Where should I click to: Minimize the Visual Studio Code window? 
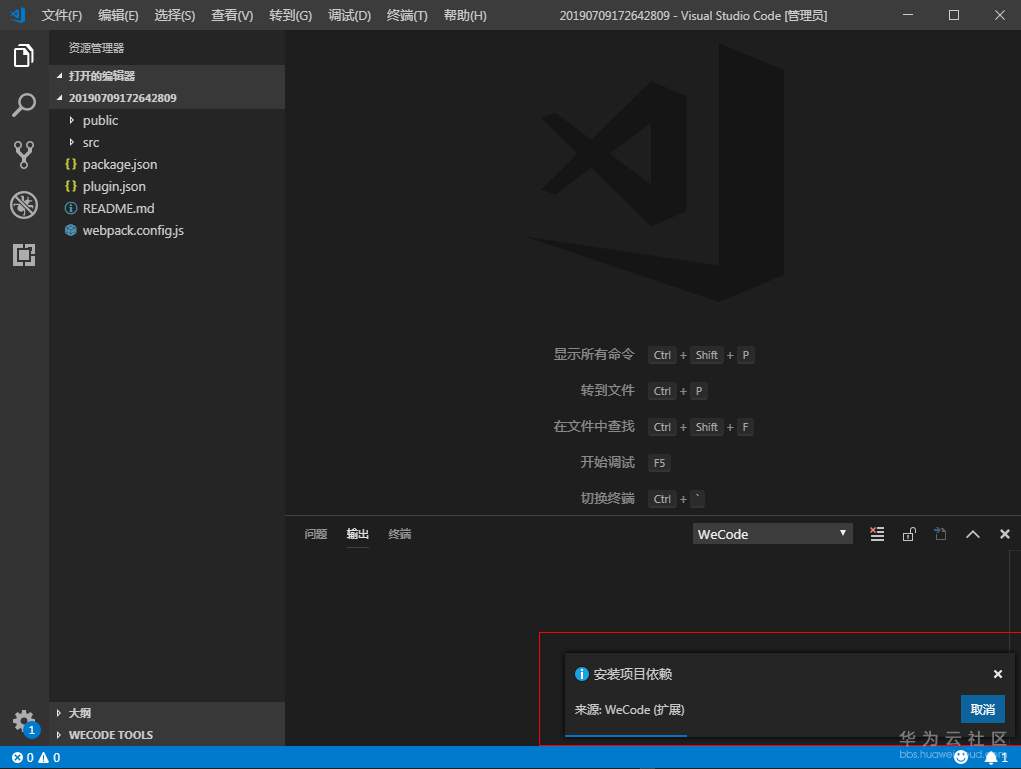(x=908, y=15)
